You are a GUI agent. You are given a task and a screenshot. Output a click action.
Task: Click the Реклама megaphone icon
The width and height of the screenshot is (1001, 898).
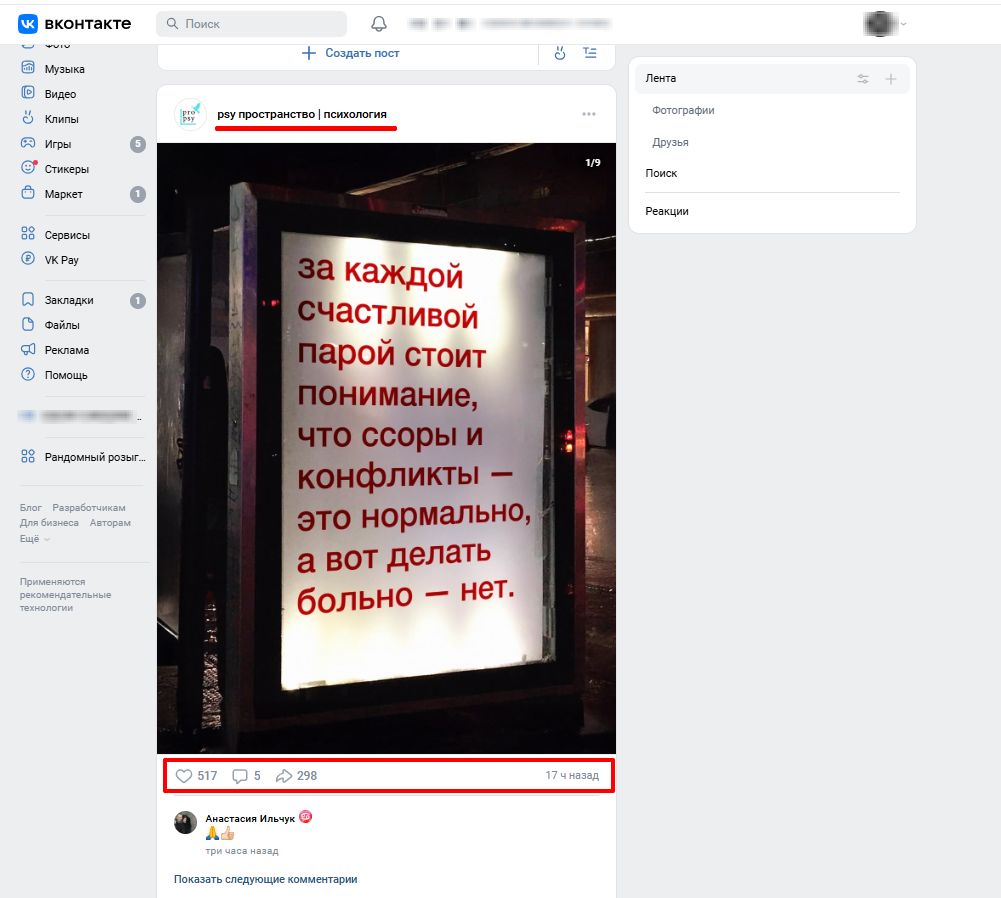pyautogui.click(x=28, y=349)
